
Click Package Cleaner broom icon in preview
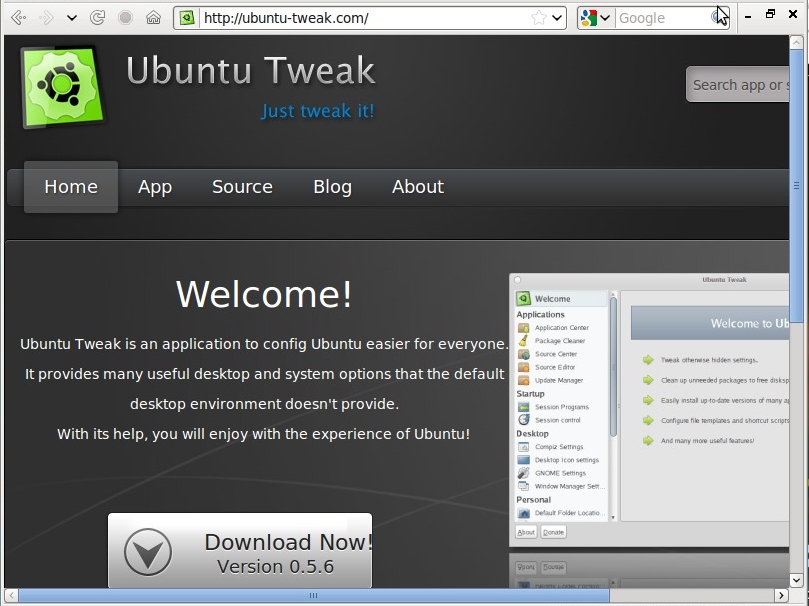[x=523, y=341]
